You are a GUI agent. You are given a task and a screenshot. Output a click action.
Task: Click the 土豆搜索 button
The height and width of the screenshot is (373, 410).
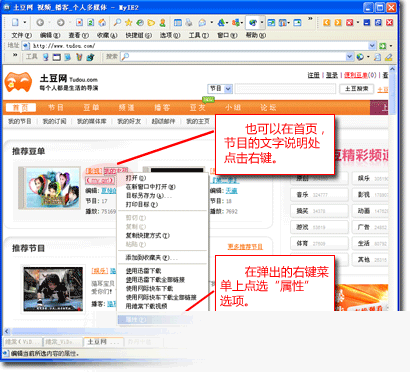[x=356, y=89]
